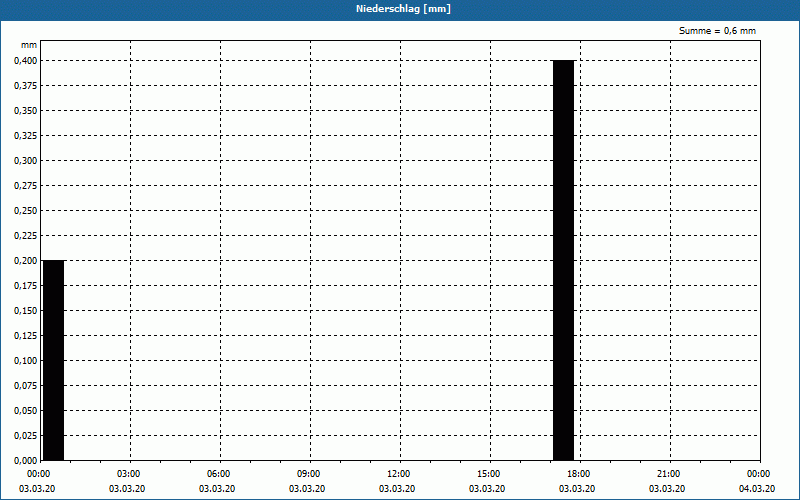The image size is (800, 500).
Task: Click the 04.03.20 date label
Action: point(757,489)
